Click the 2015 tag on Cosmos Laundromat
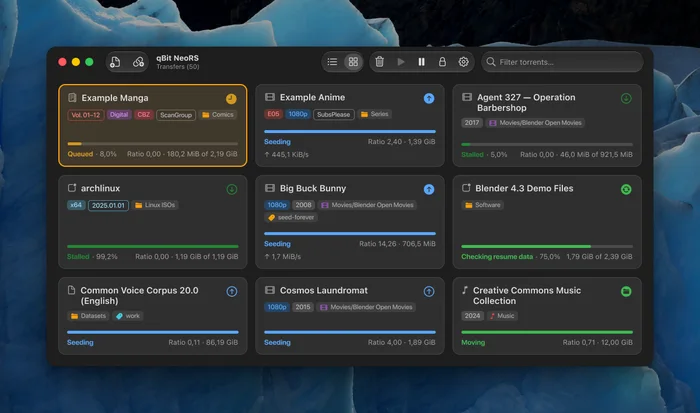700x413 pixels. pos(303,307)
